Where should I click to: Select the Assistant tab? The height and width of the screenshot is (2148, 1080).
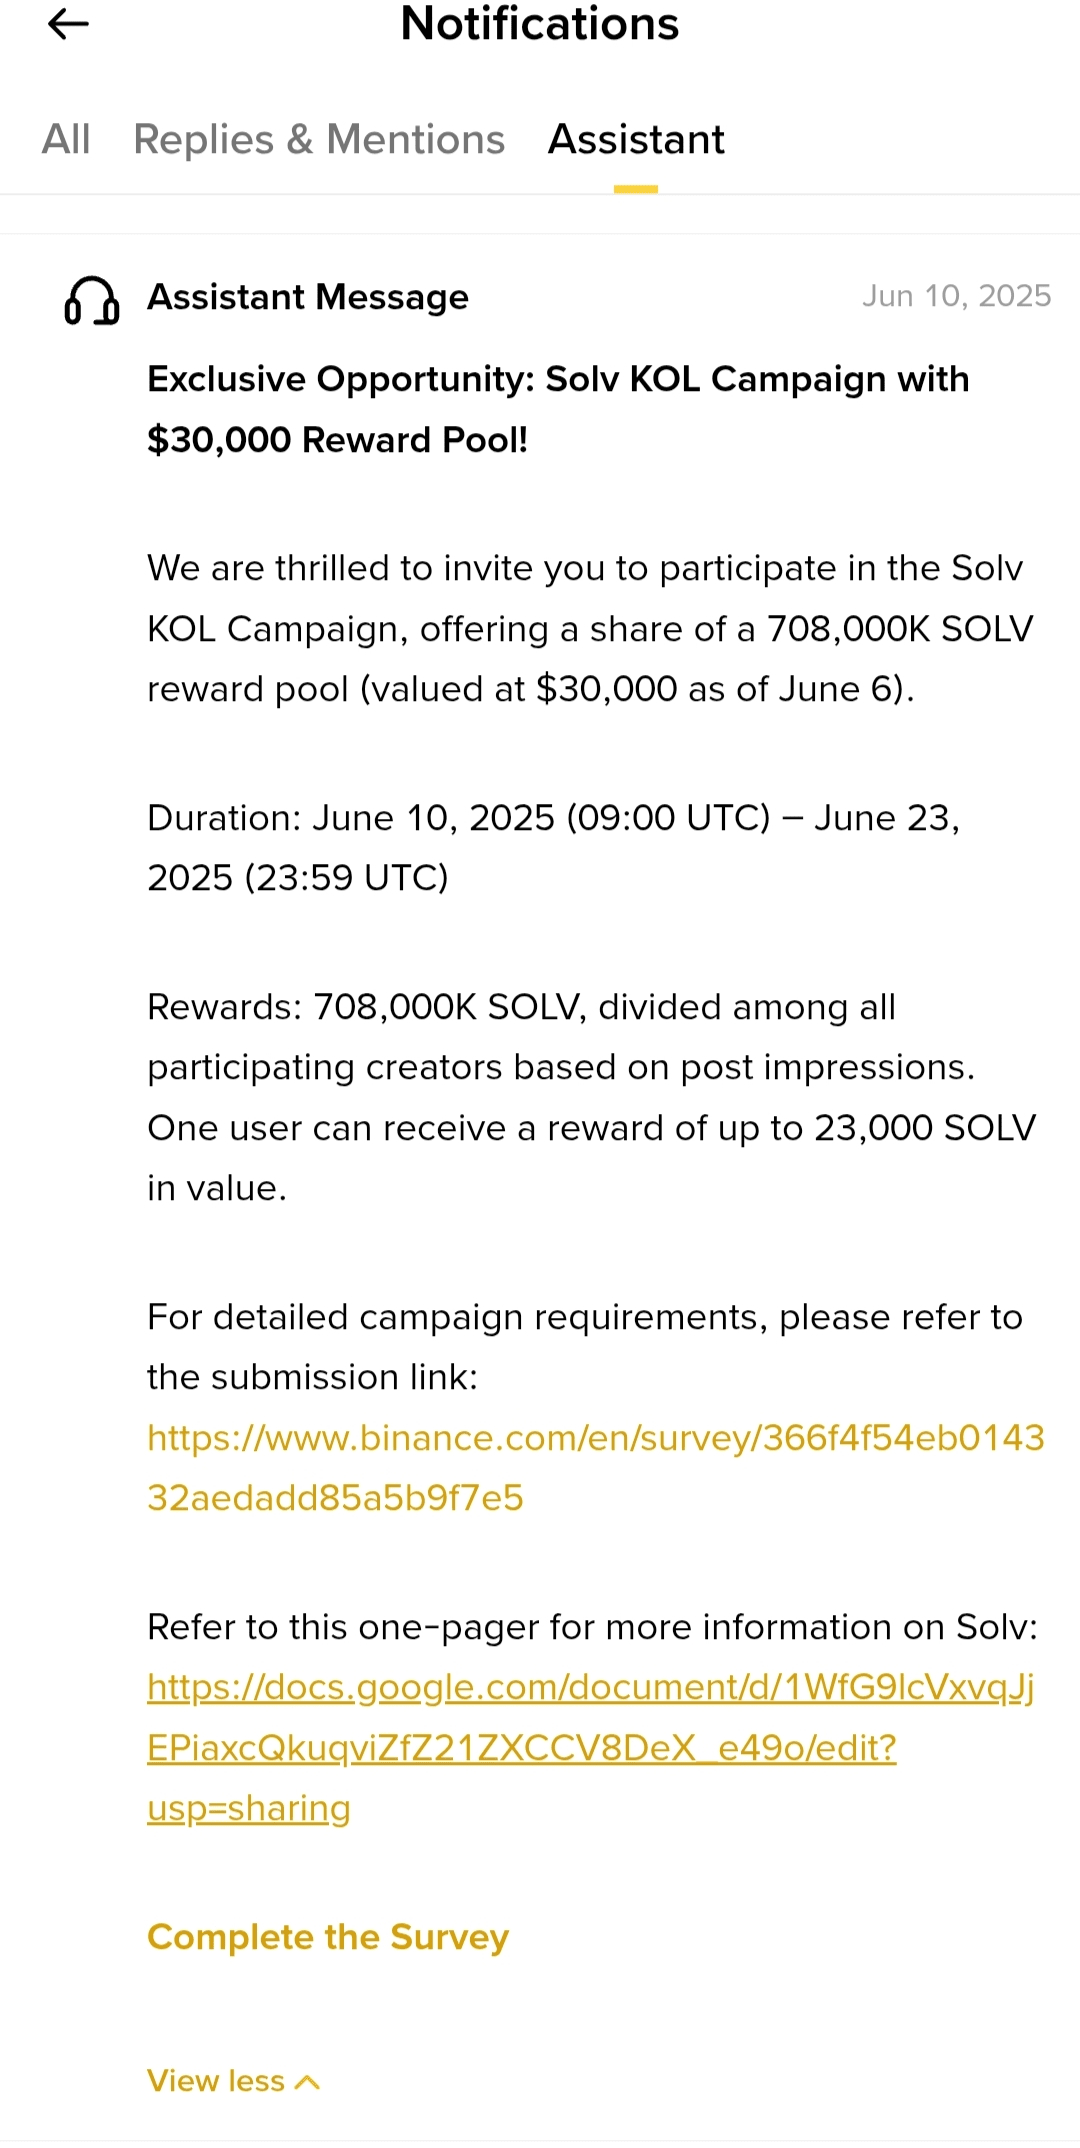click(x=636, y=140)
